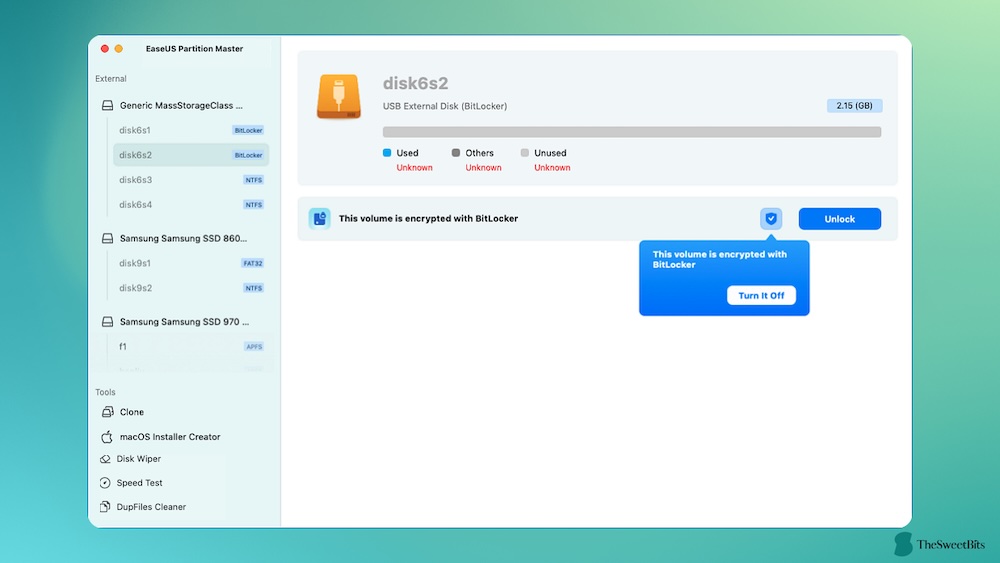
Task: Click the blue Used legend swatch
Action: tap(386, 152)
